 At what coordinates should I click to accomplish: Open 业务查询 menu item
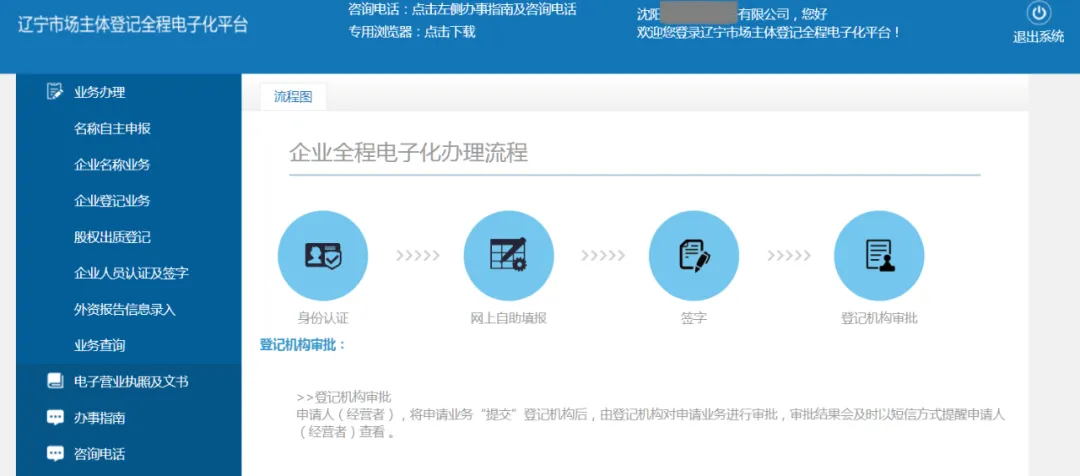100,346
